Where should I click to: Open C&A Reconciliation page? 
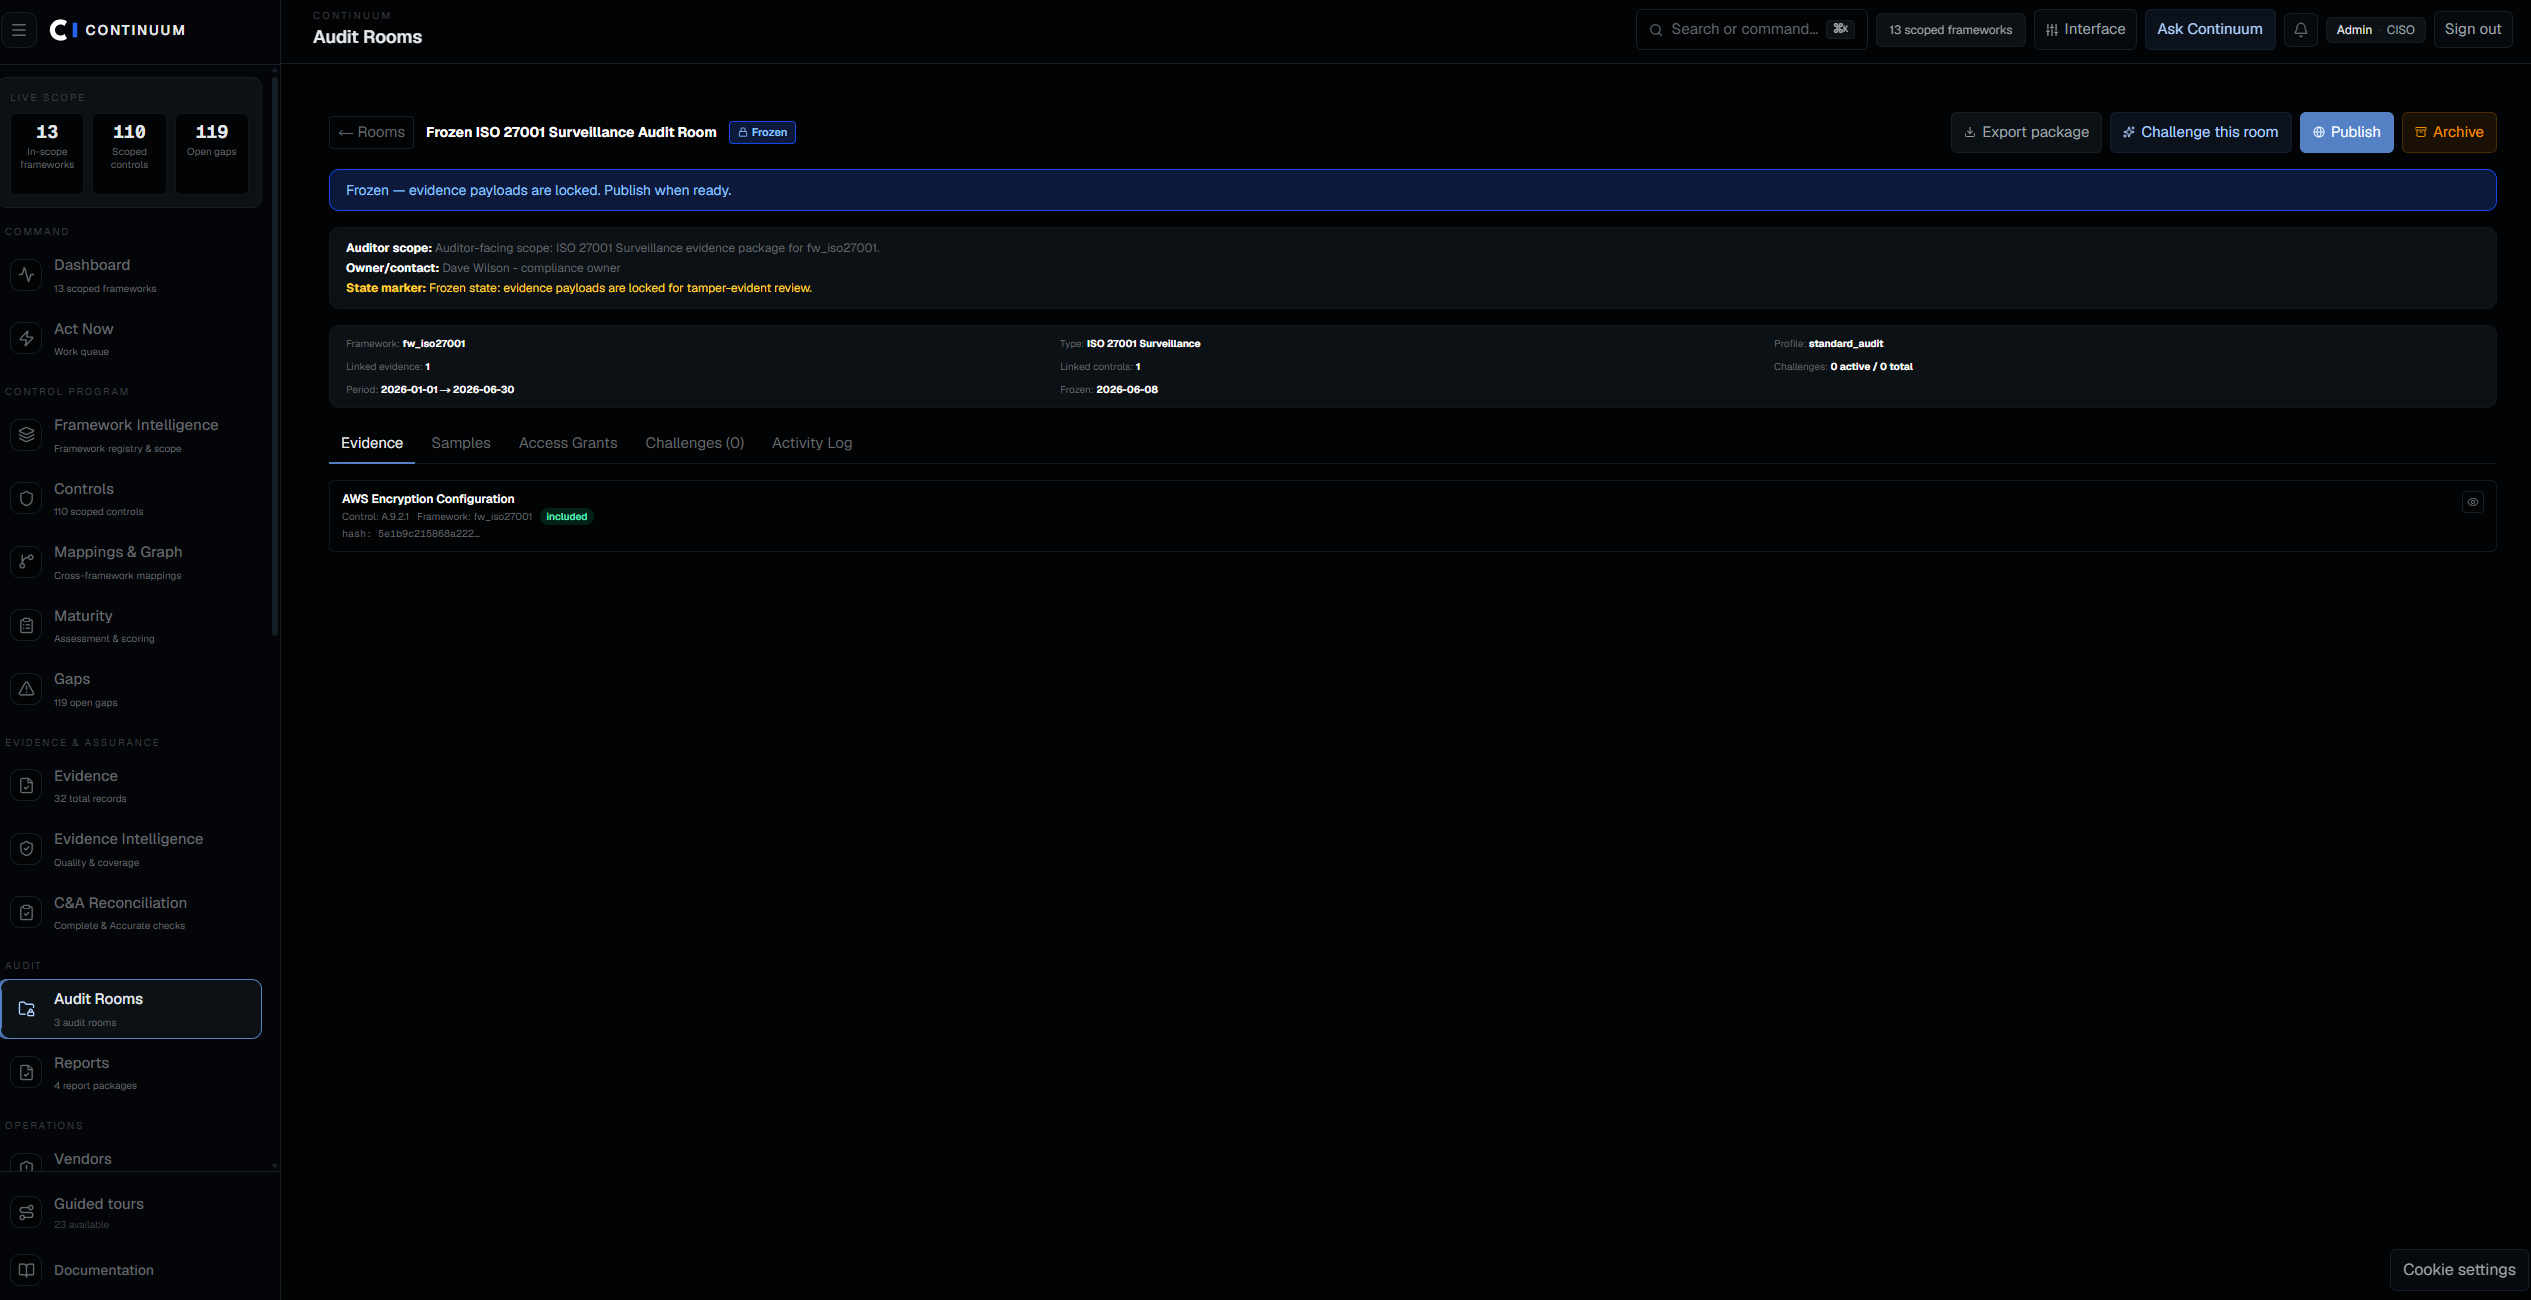[131, 912]
